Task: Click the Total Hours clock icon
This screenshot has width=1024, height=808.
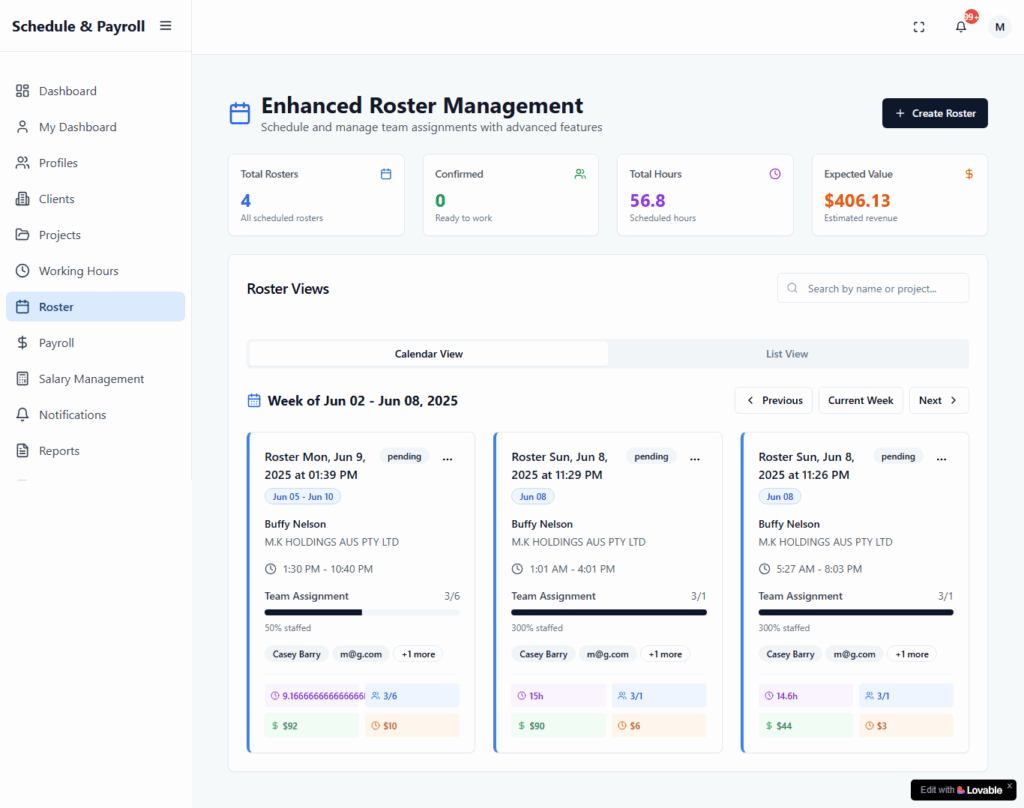Action: tap(775, 174)
